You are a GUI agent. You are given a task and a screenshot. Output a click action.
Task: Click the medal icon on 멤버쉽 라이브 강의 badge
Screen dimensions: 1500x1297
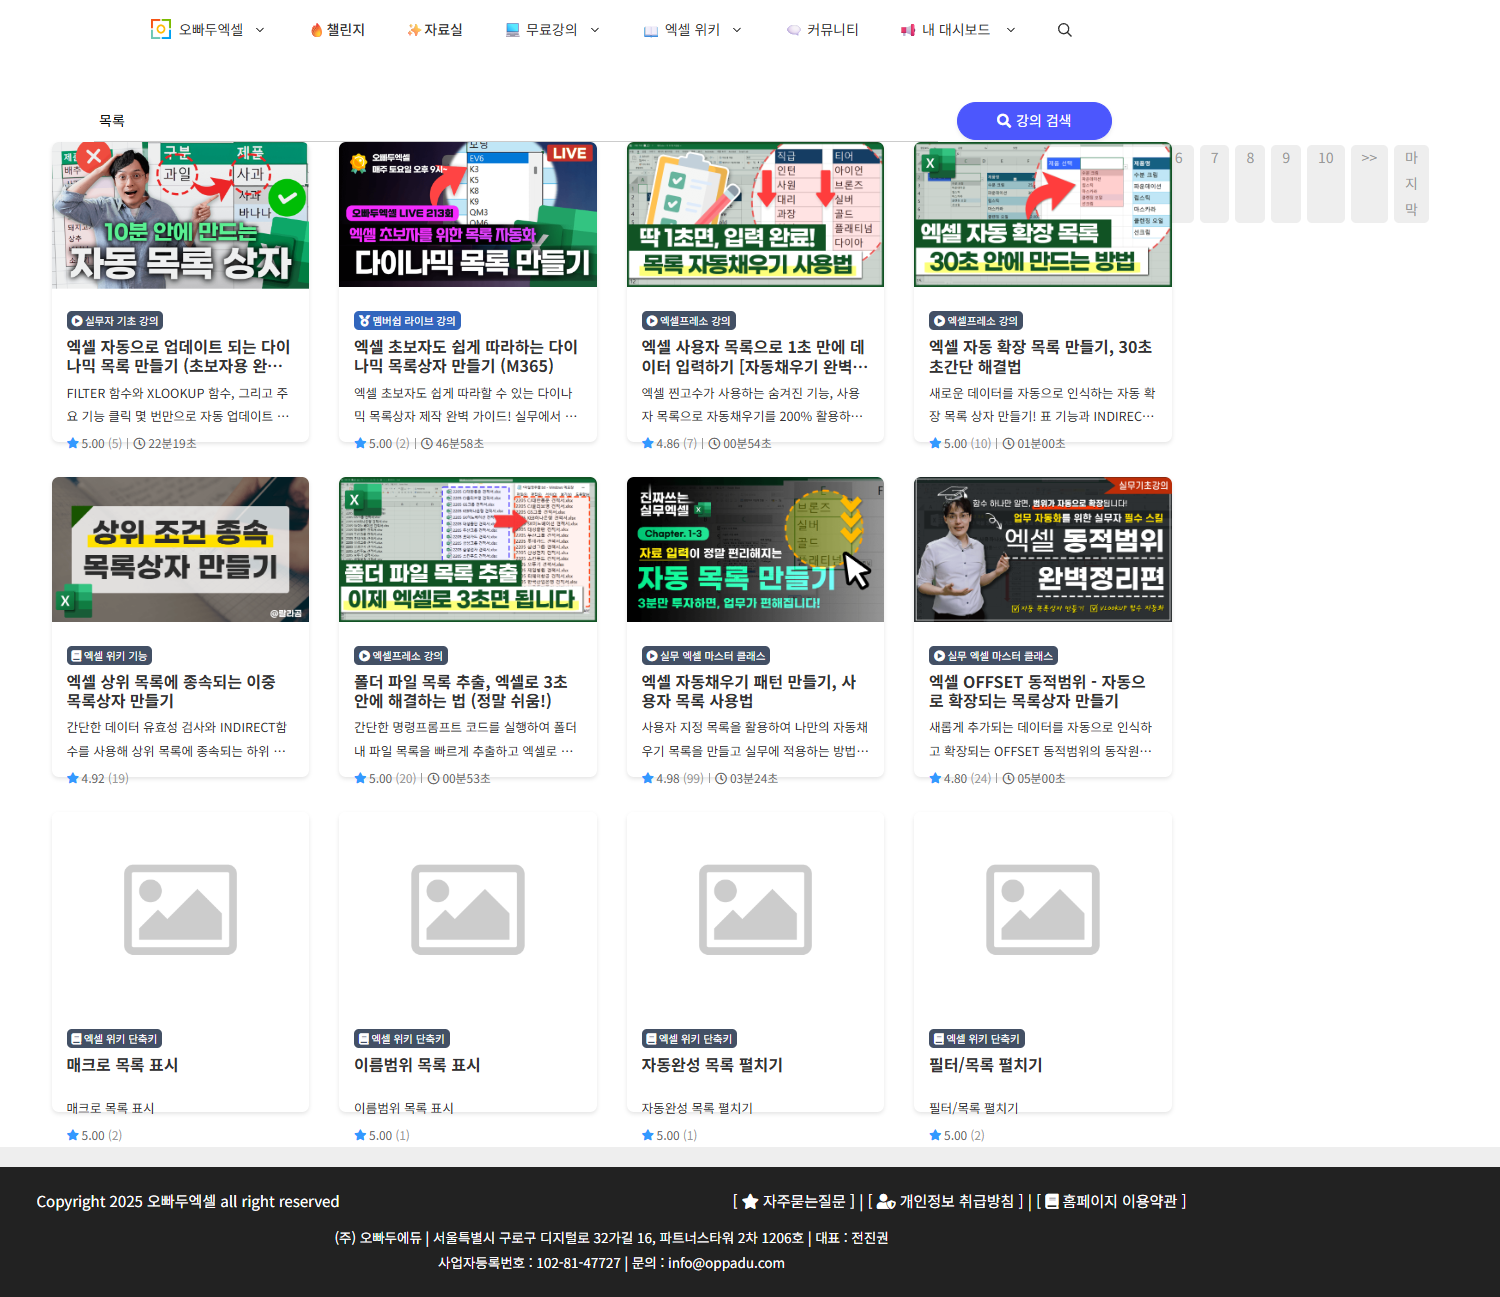point(362,320)
